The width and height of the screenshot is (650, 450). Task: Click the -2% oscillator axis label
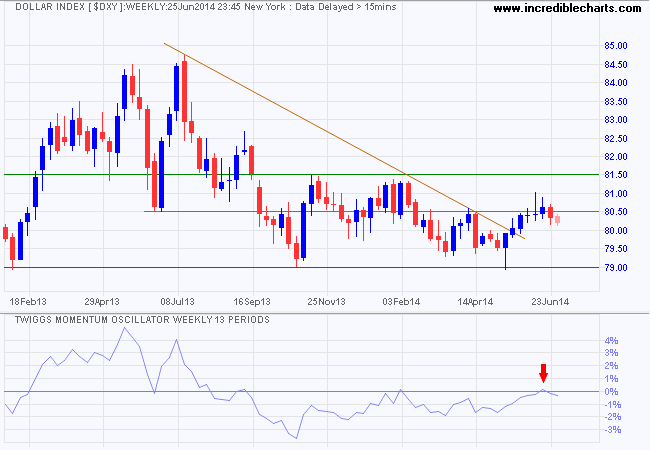[612, 417]
